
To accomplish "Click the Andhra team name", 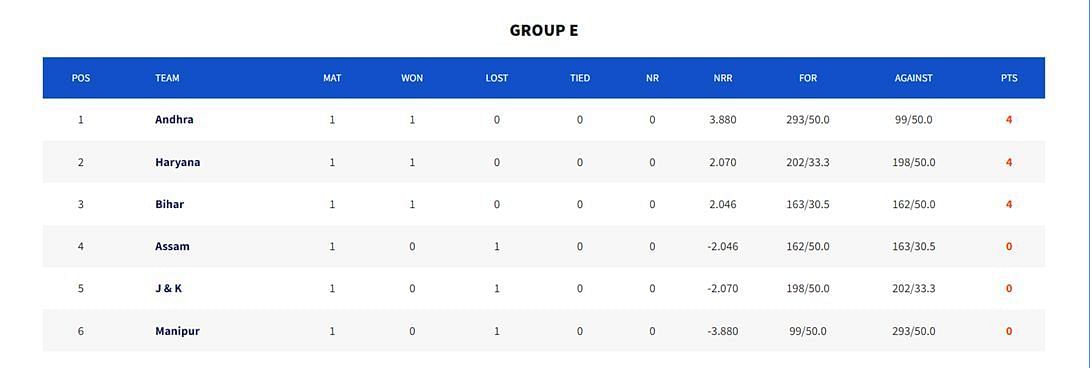I will coord(174,120).
